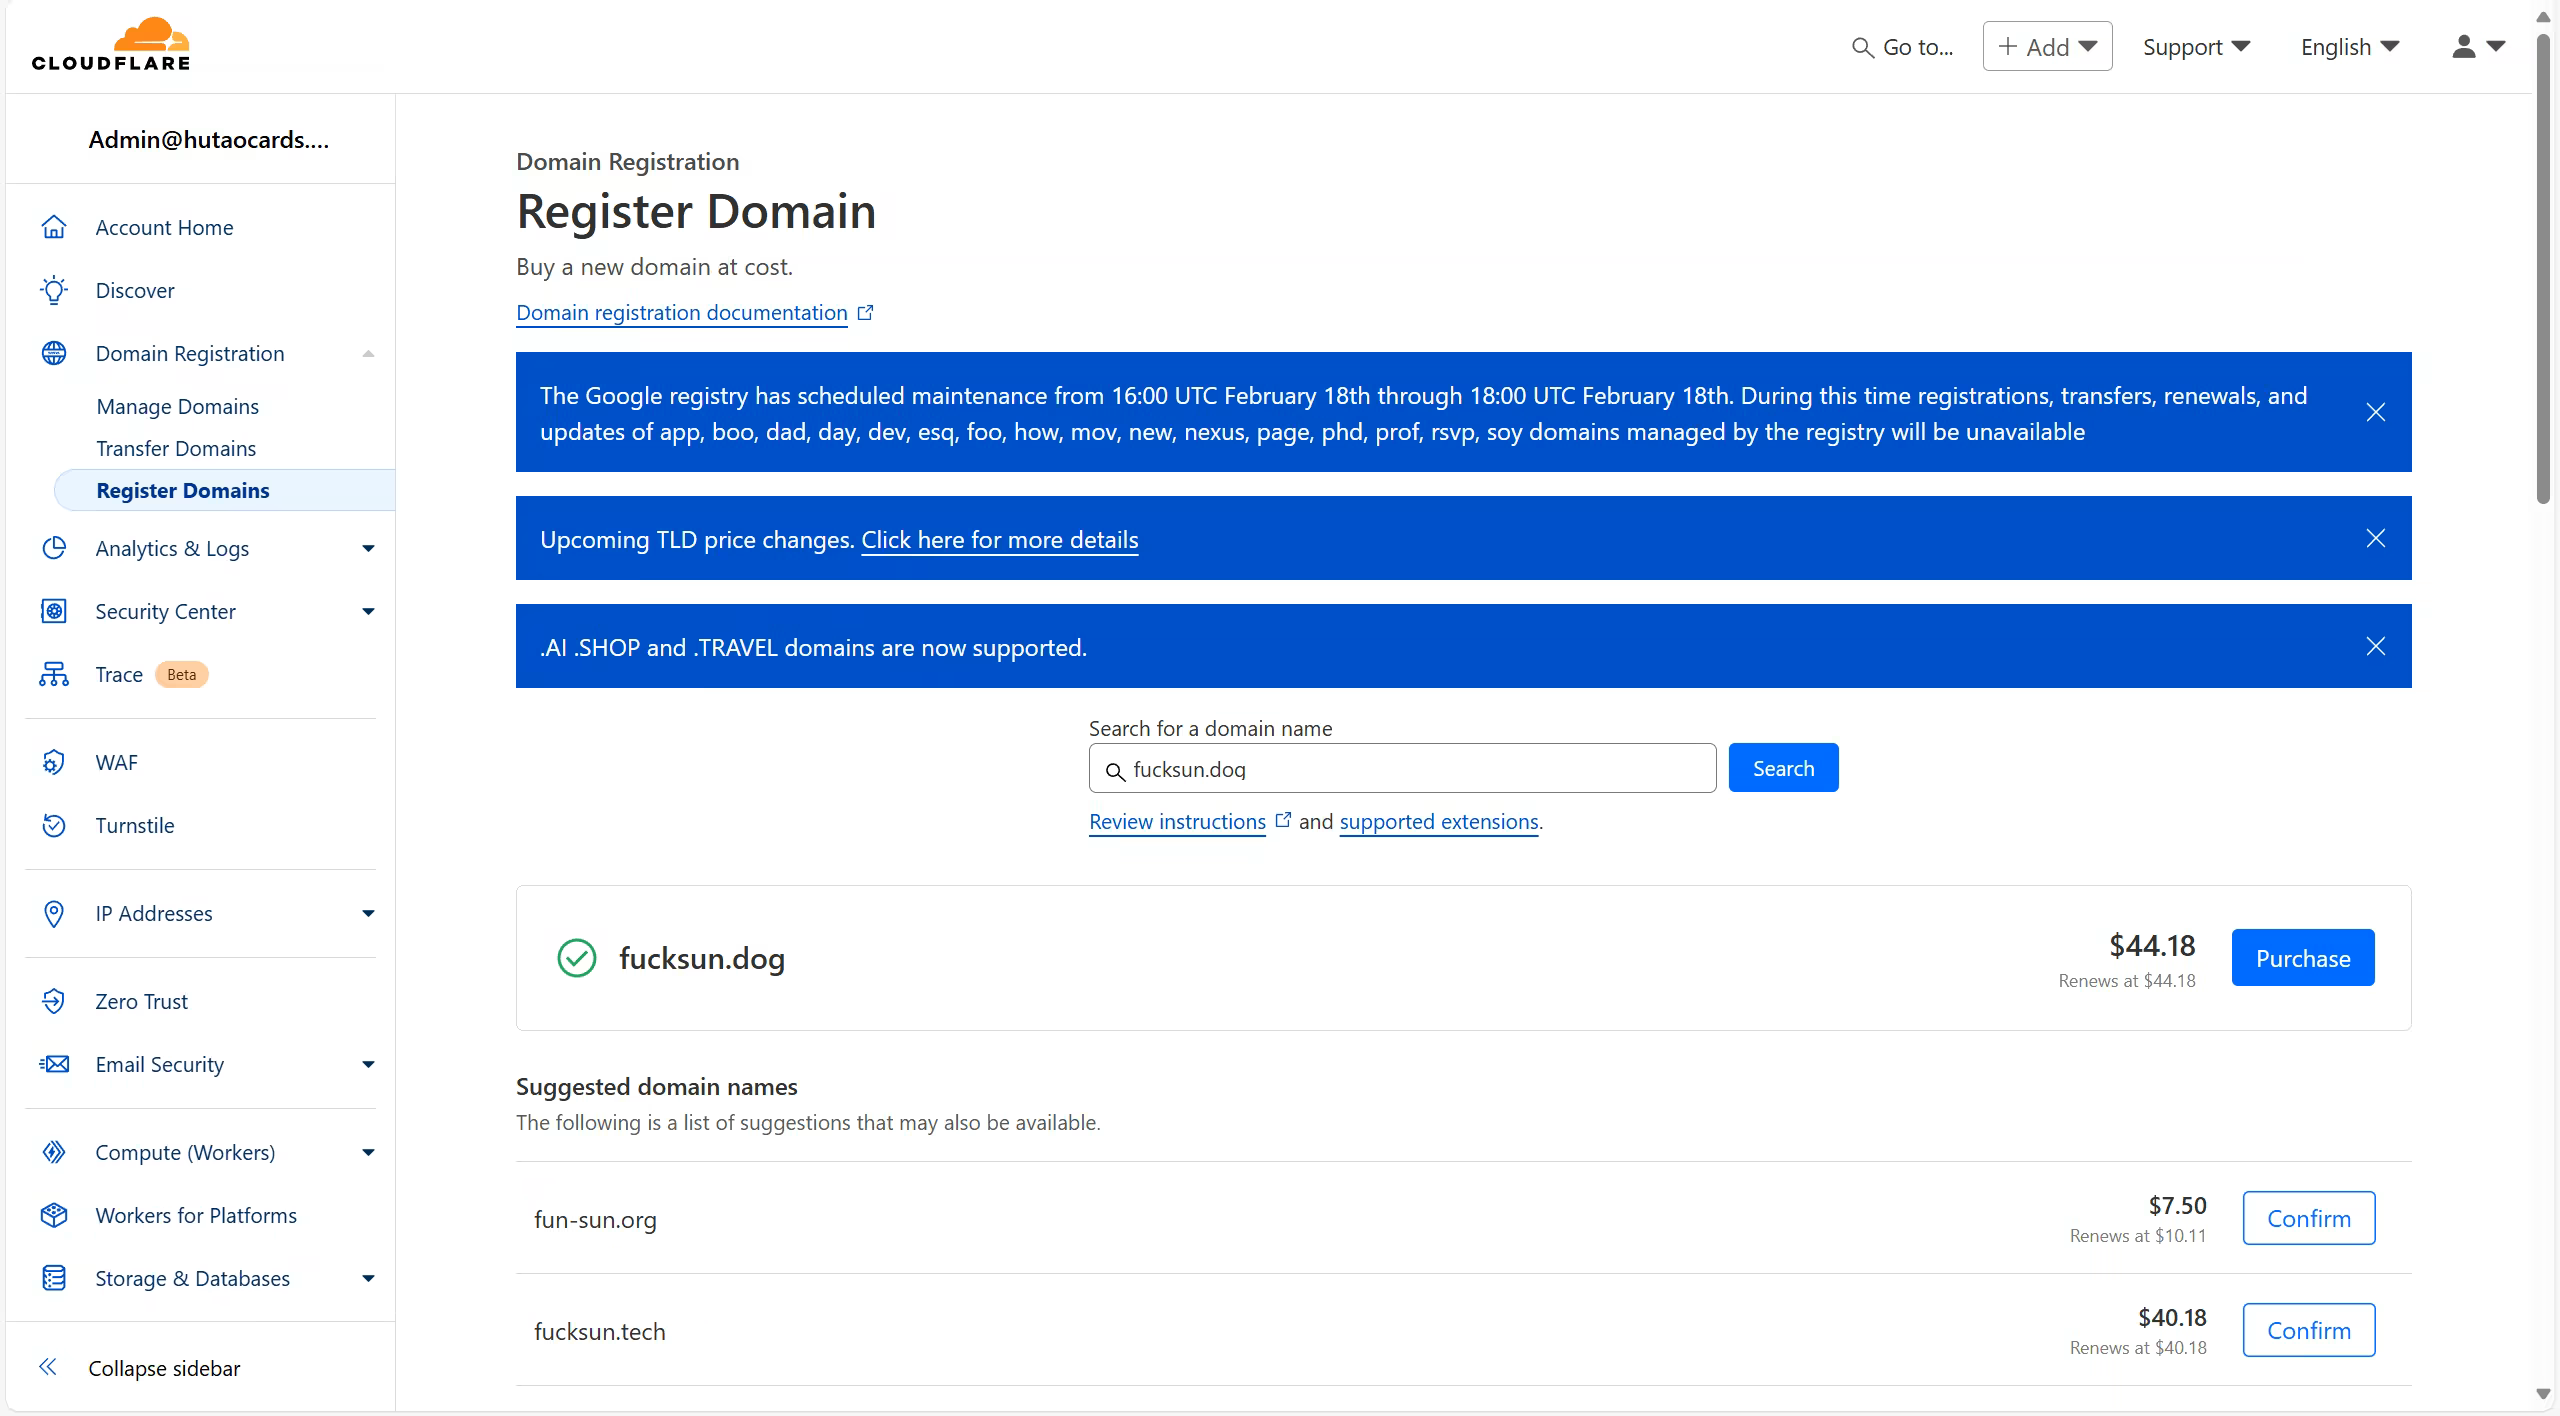Click the Zero Trust icon
The width and height of the screenshot is (2560, 1416).
coord(54,1001)
